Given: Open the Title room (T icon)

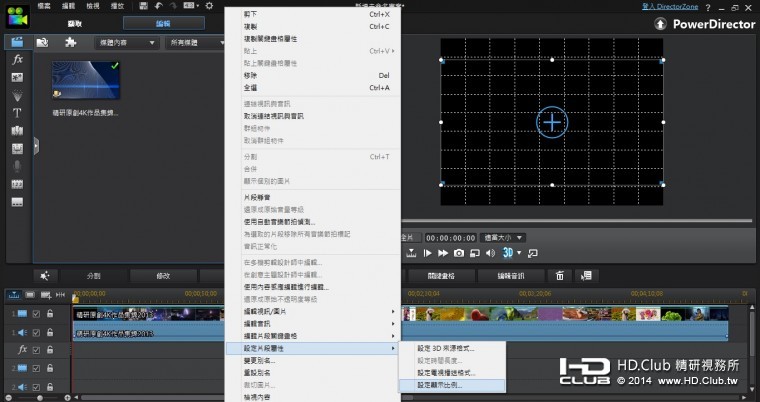Looking at the screenshot, I should click(17, 113).
